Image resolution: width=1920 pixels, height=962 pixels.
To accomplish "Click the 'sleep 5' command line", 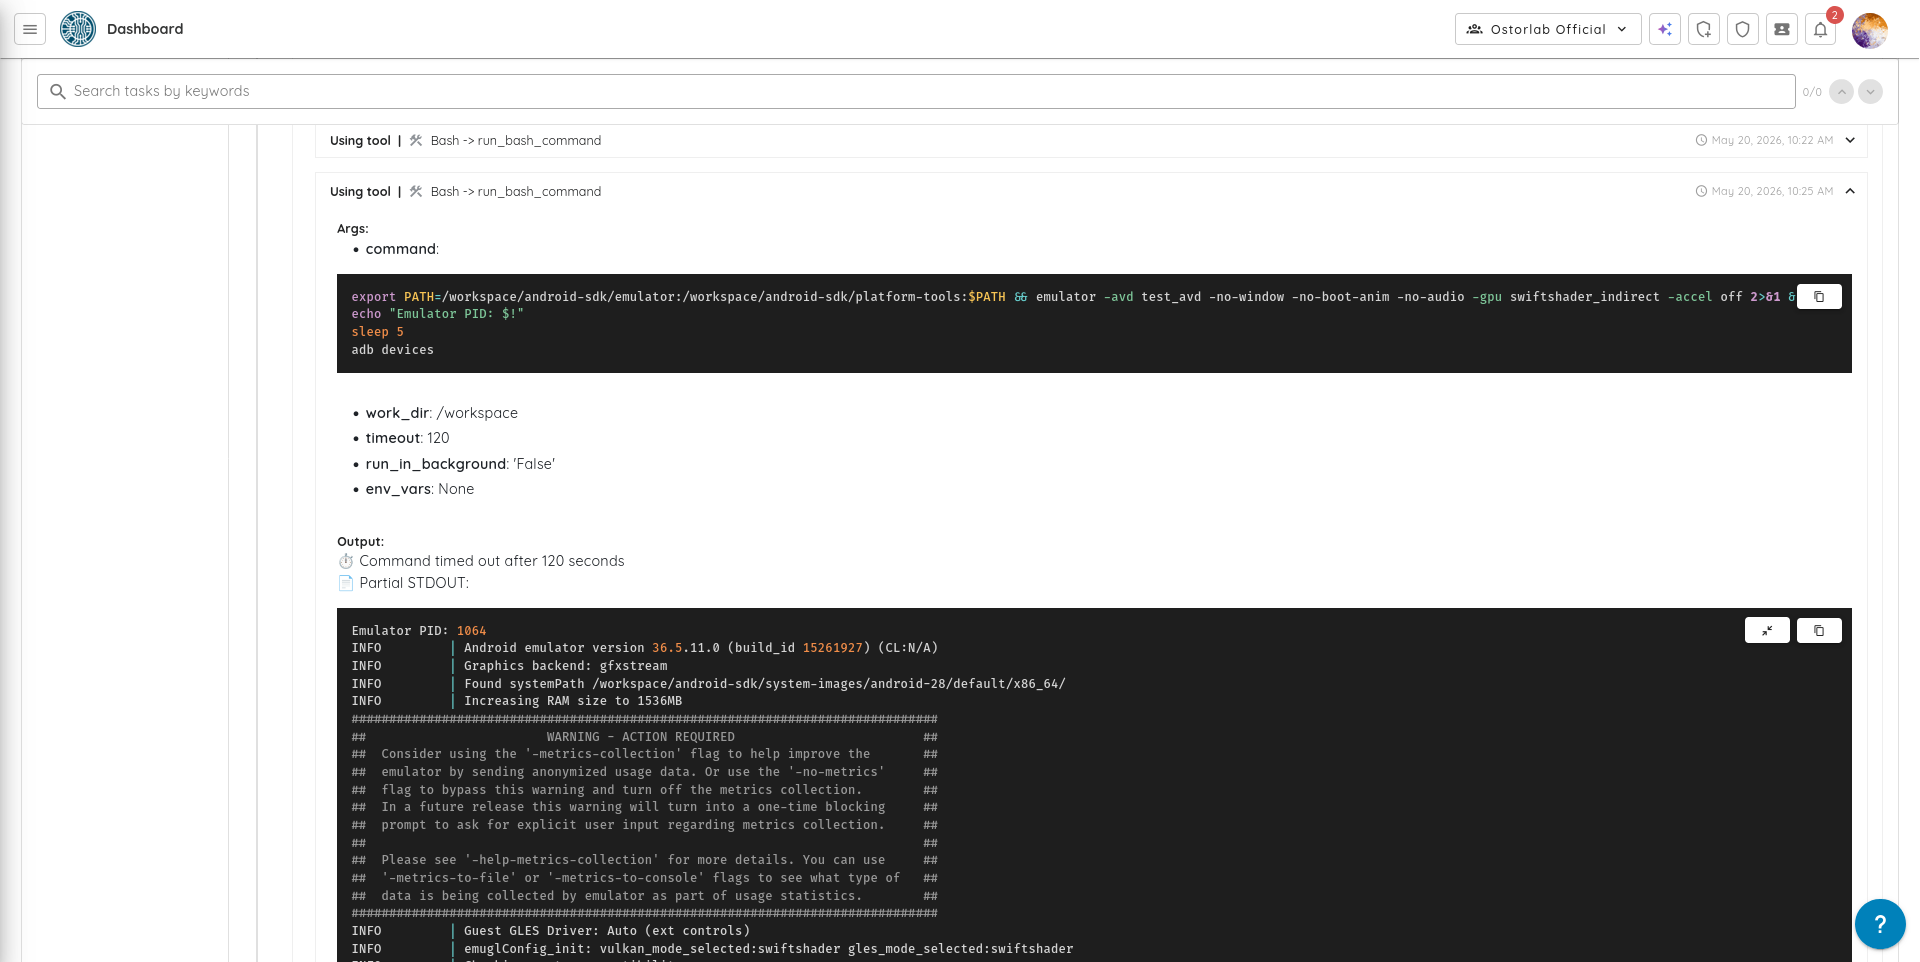I will click(377, 332).
